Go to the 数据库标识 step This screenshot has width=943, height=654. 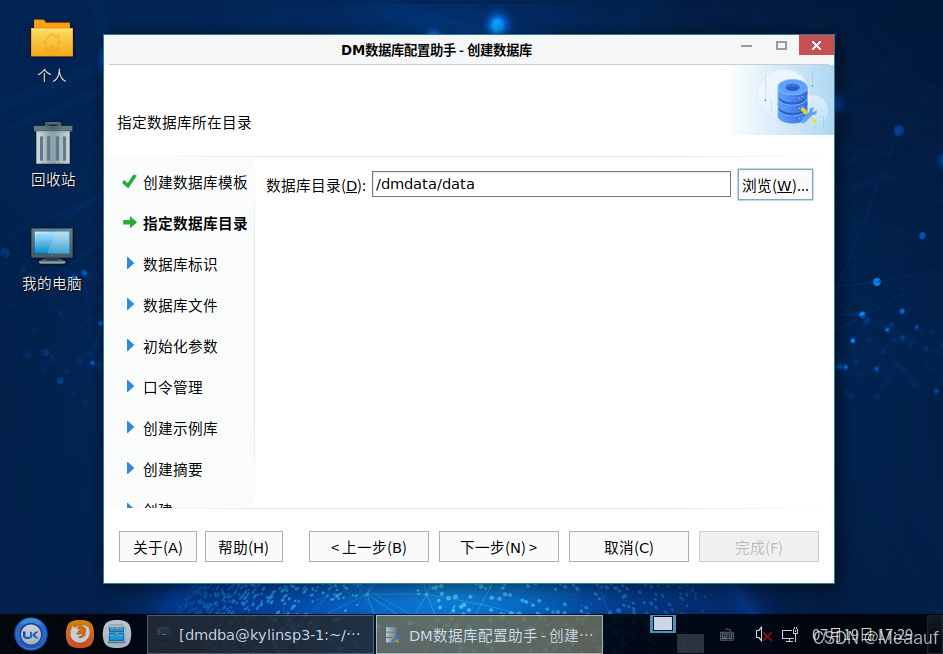coord(180,265)
